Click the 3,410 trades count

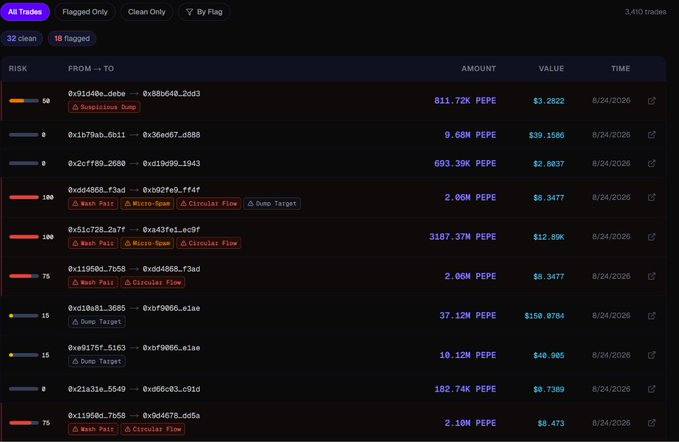[645, 12]
